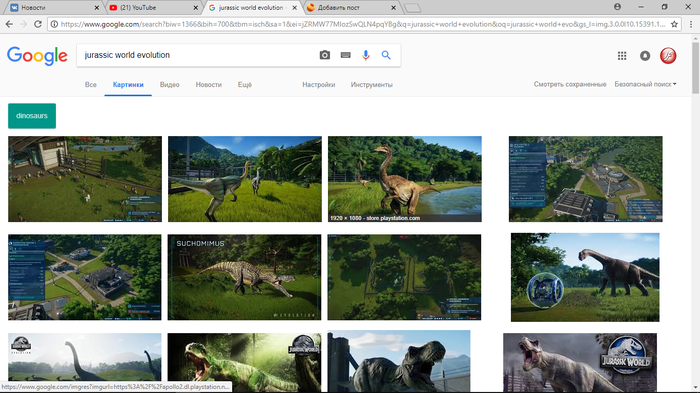Open the dark forest enclosure aerial thumbnail
The height and width of the screenshot is (393, 700).
404,277
